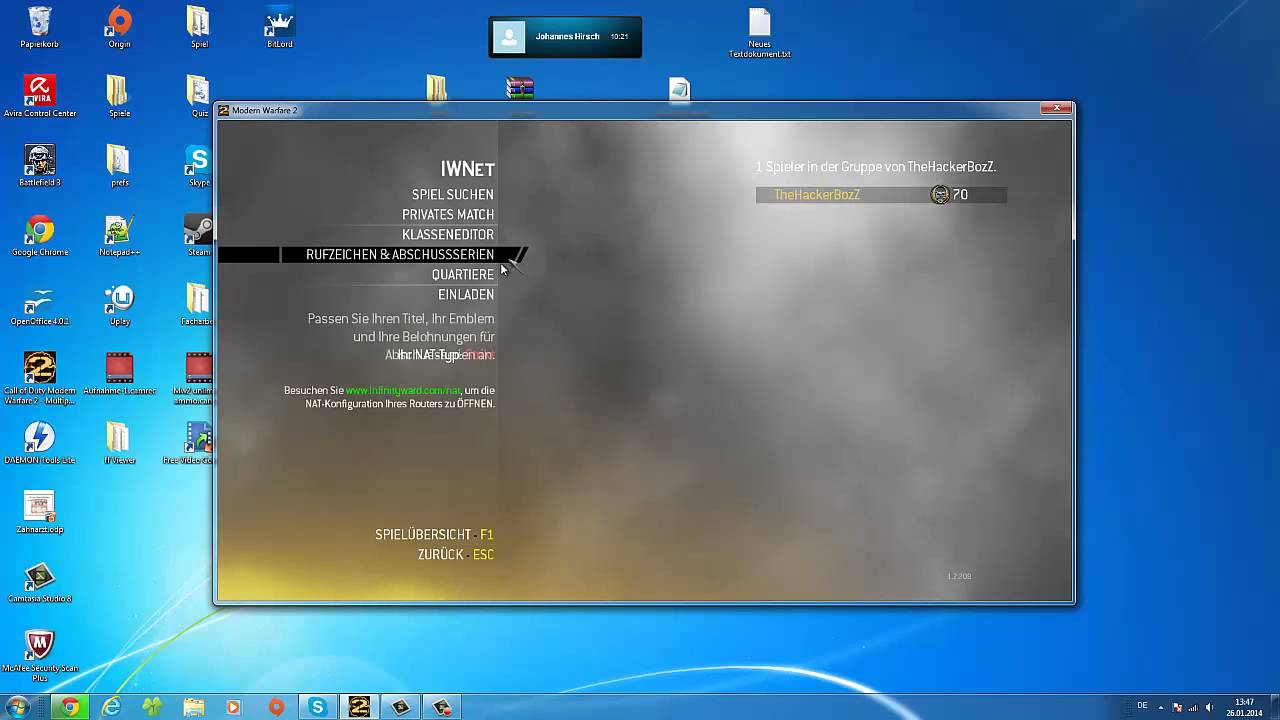Select the Zahnarzt.odp file on desktop
Viewport: 1280px width, 720px height.
[x=40, y=512]
